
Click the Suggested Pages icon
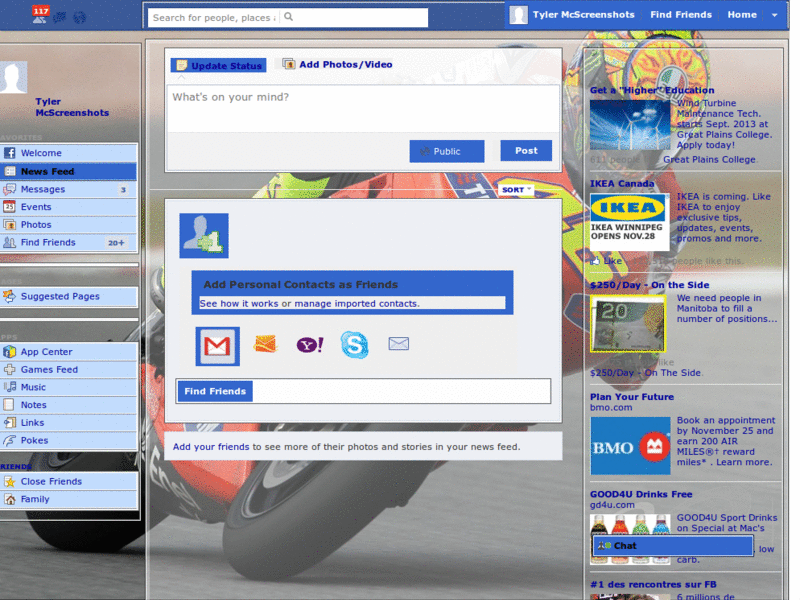[x=9, y=296]
